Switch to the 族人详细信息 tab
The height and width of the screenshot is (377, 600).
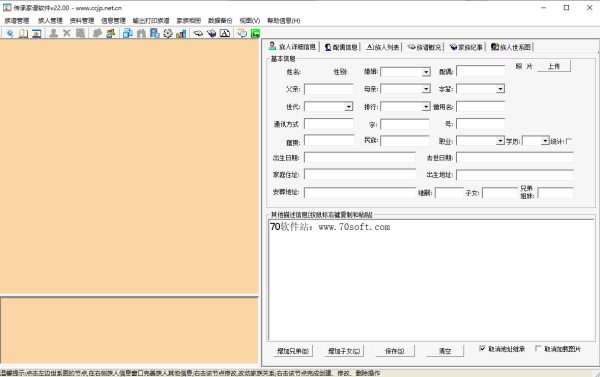[292, 47]
